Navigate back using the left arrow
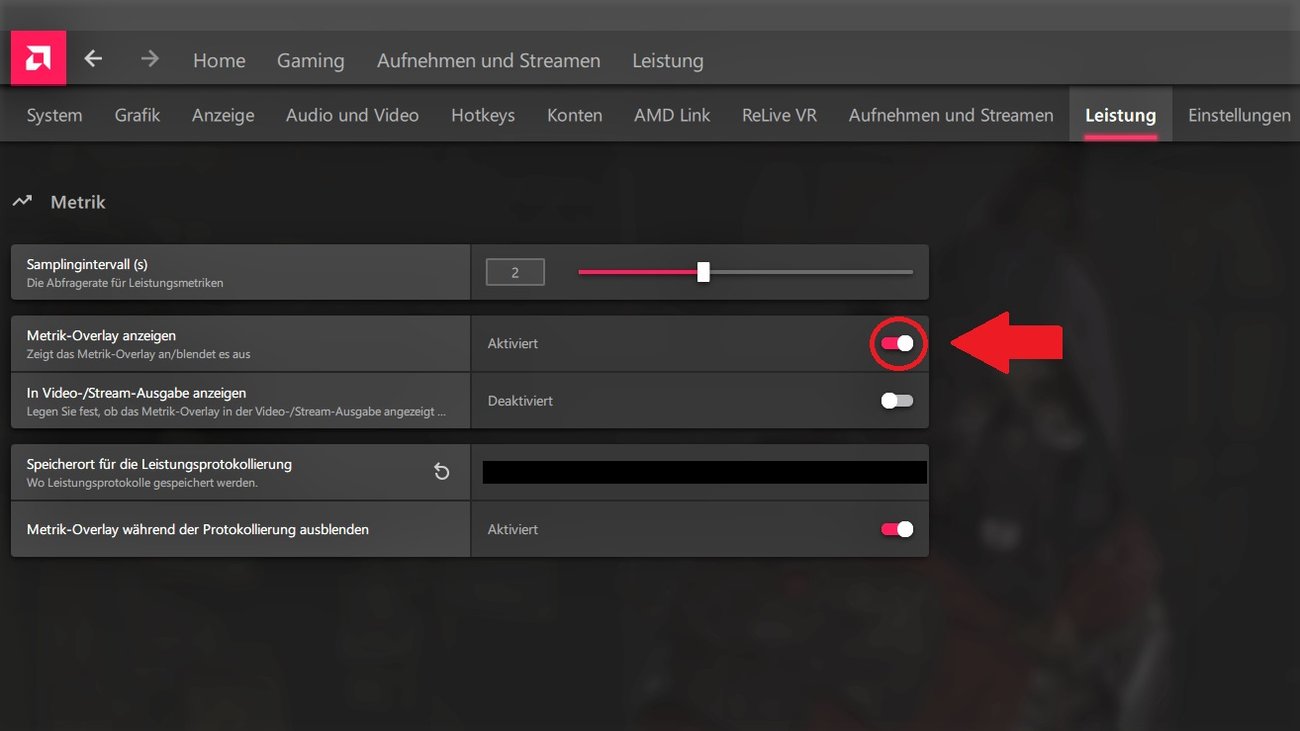Viewport: 1300px width, 731px height. [x=93, y=59]
